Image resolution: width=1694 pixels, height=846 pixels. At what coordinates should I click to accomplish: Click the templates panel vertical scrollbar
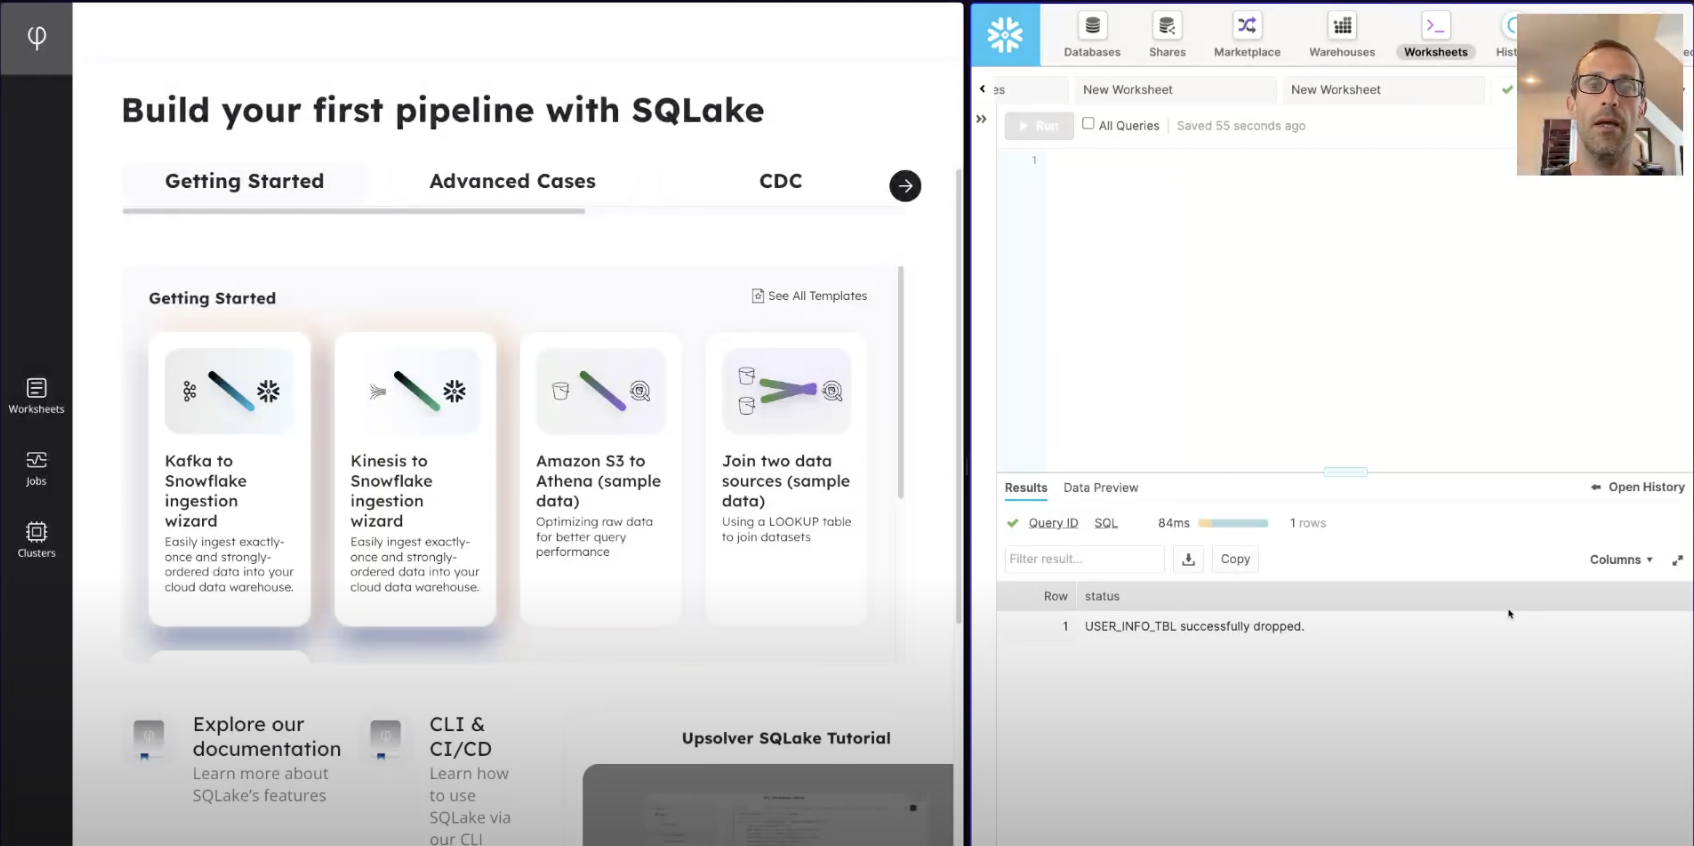(900, 382)
